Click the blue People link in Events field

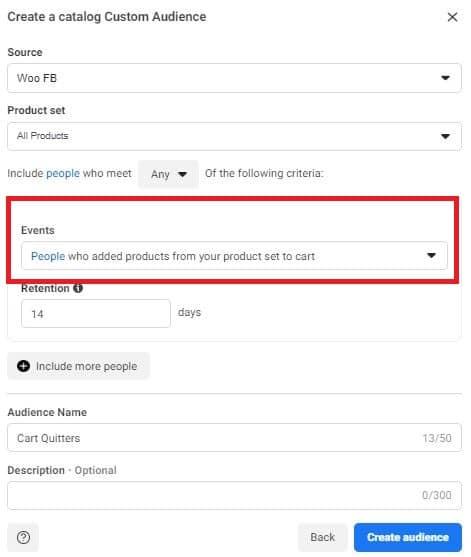tap(48, 256)
